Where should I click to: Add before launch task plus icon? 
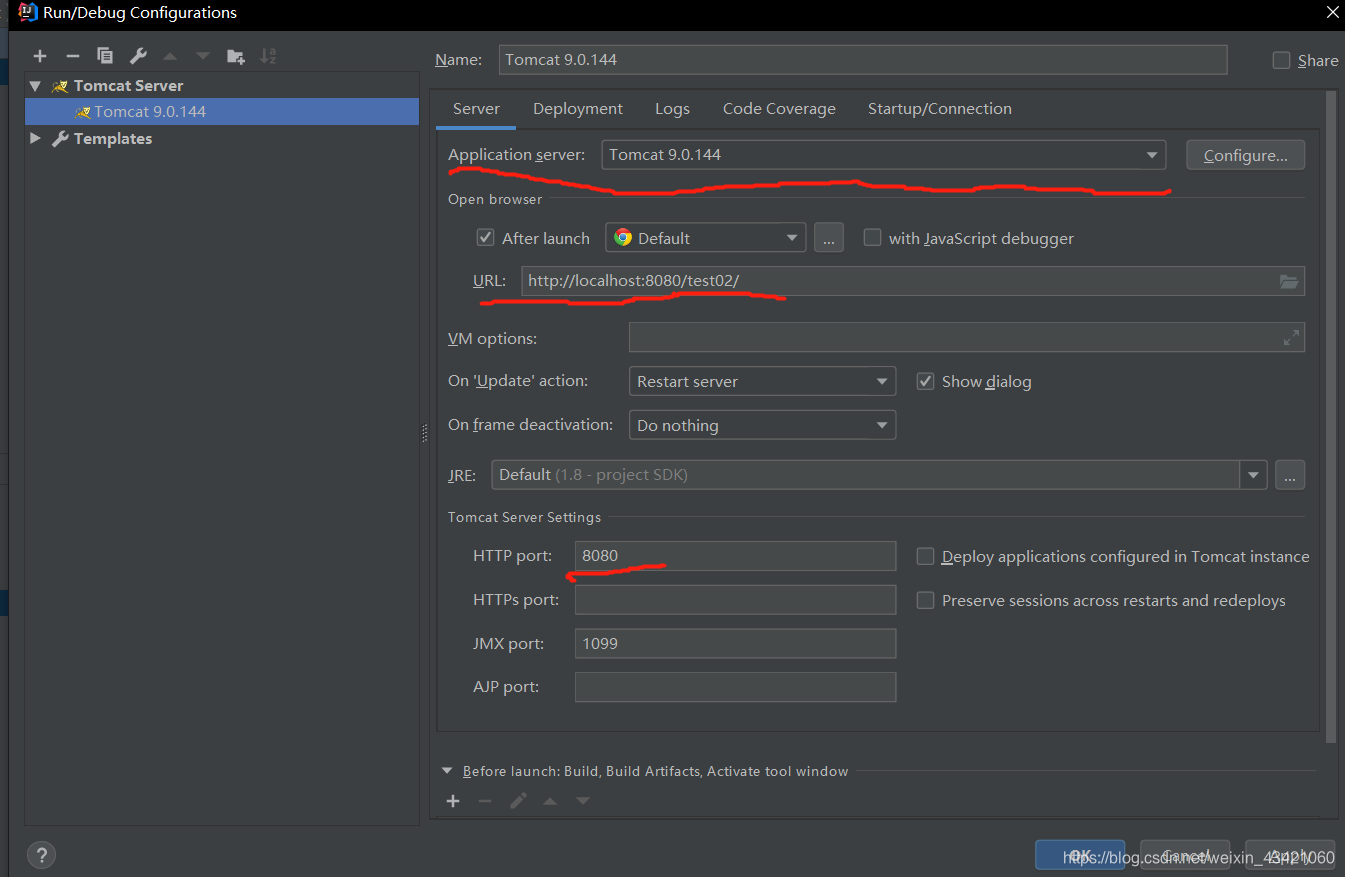pyautogui.click(x=453, y=801)
